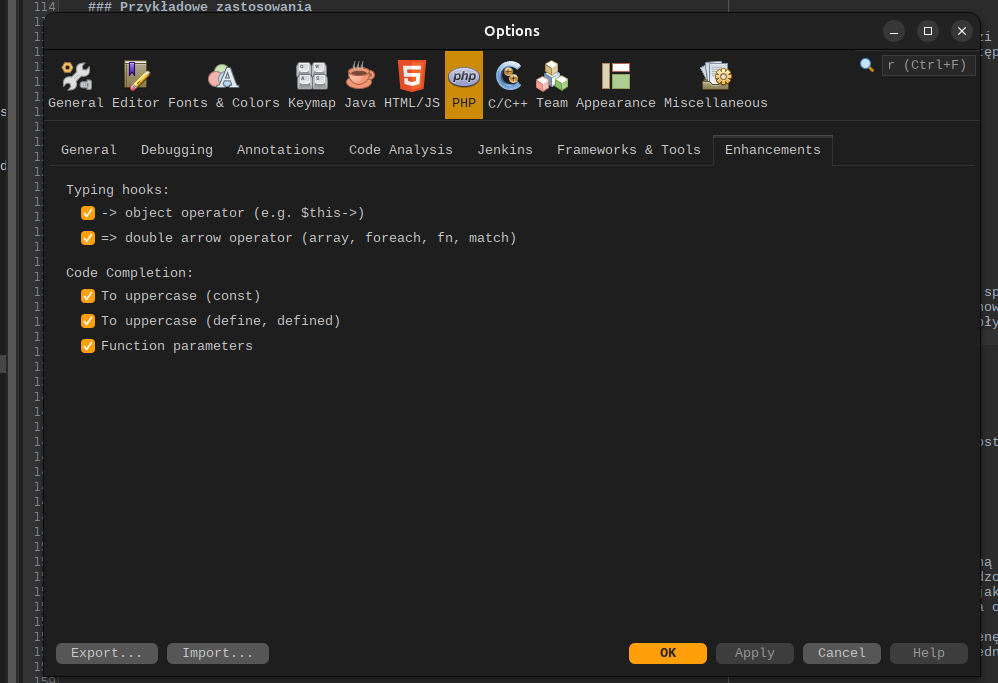The image size is (998, 683).
Task: Toggle the object operator typing hook
Action: (88, 213)
